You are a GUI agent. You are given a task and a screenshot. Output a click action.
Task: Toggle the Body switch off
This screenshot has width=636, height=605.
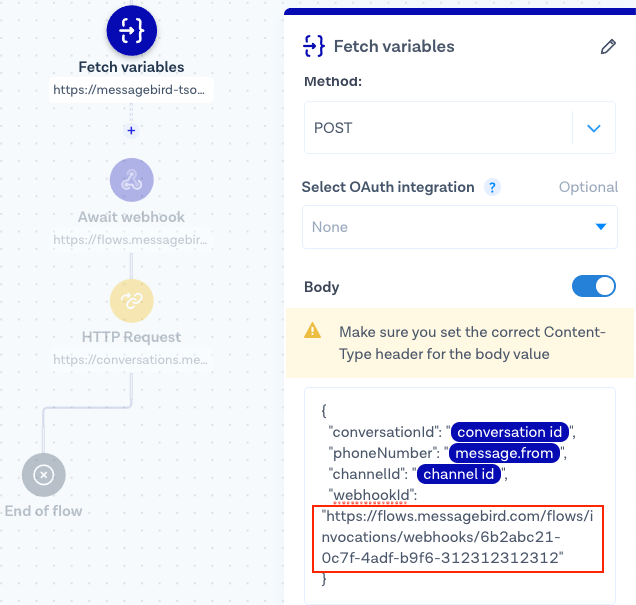click(x=594, y=287)
